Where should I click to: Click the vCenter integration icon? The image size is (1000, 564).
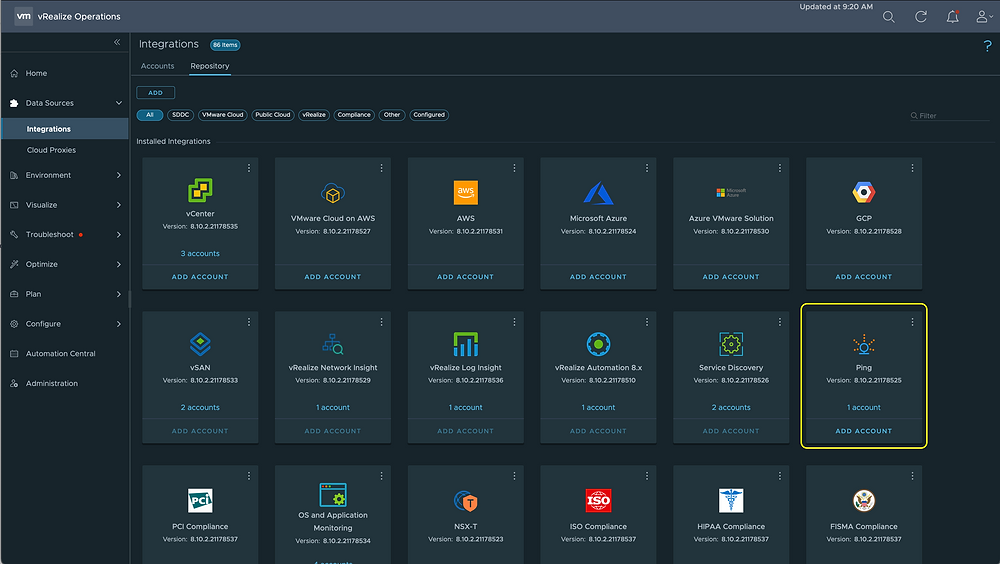[x=200, y=190]
